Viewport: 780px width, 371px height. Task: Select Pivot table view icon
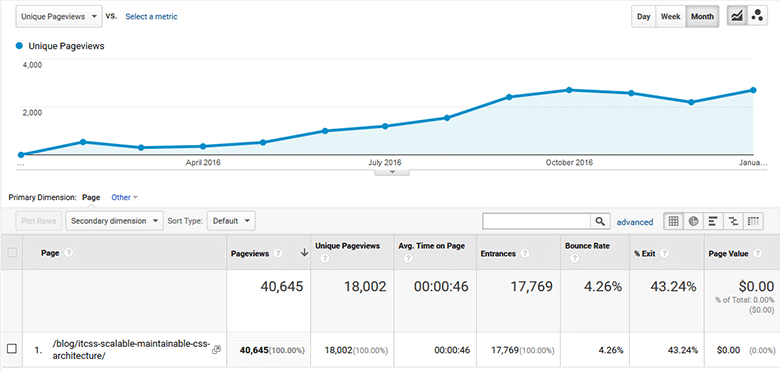coord(753,221)
